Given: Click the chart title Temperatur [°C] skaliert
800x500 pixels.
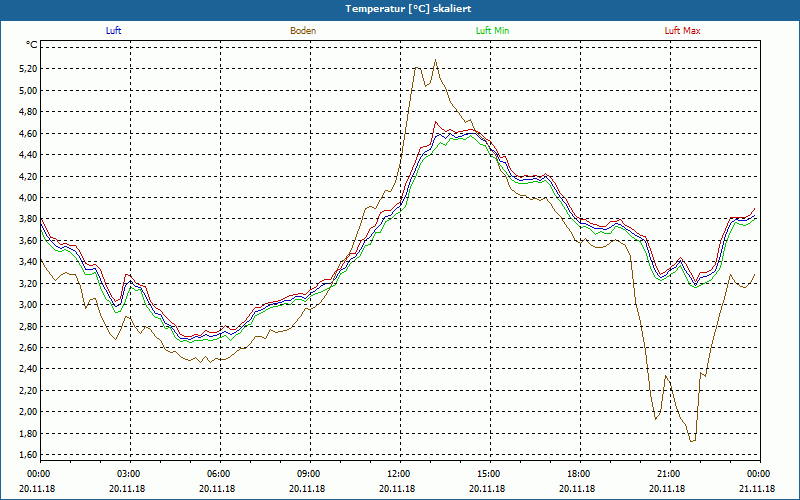Looking at the screenshot, I should pyautogui.click(x=408, y=9).
